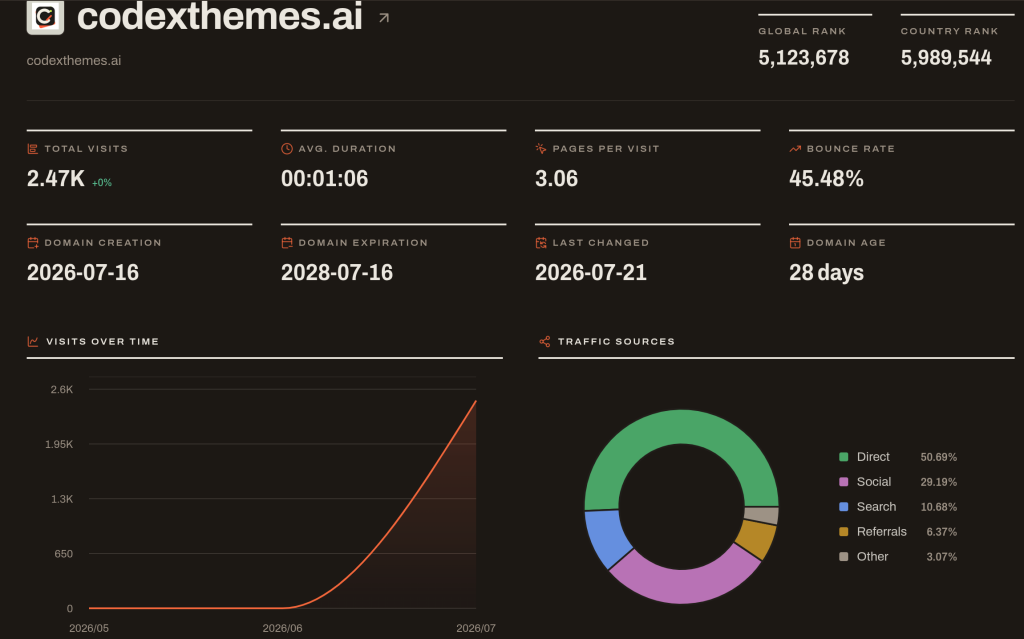Click the domain expiration date 2028-07-16
Viewport: 1024px width, 639px height.
[x=337, y=272]
